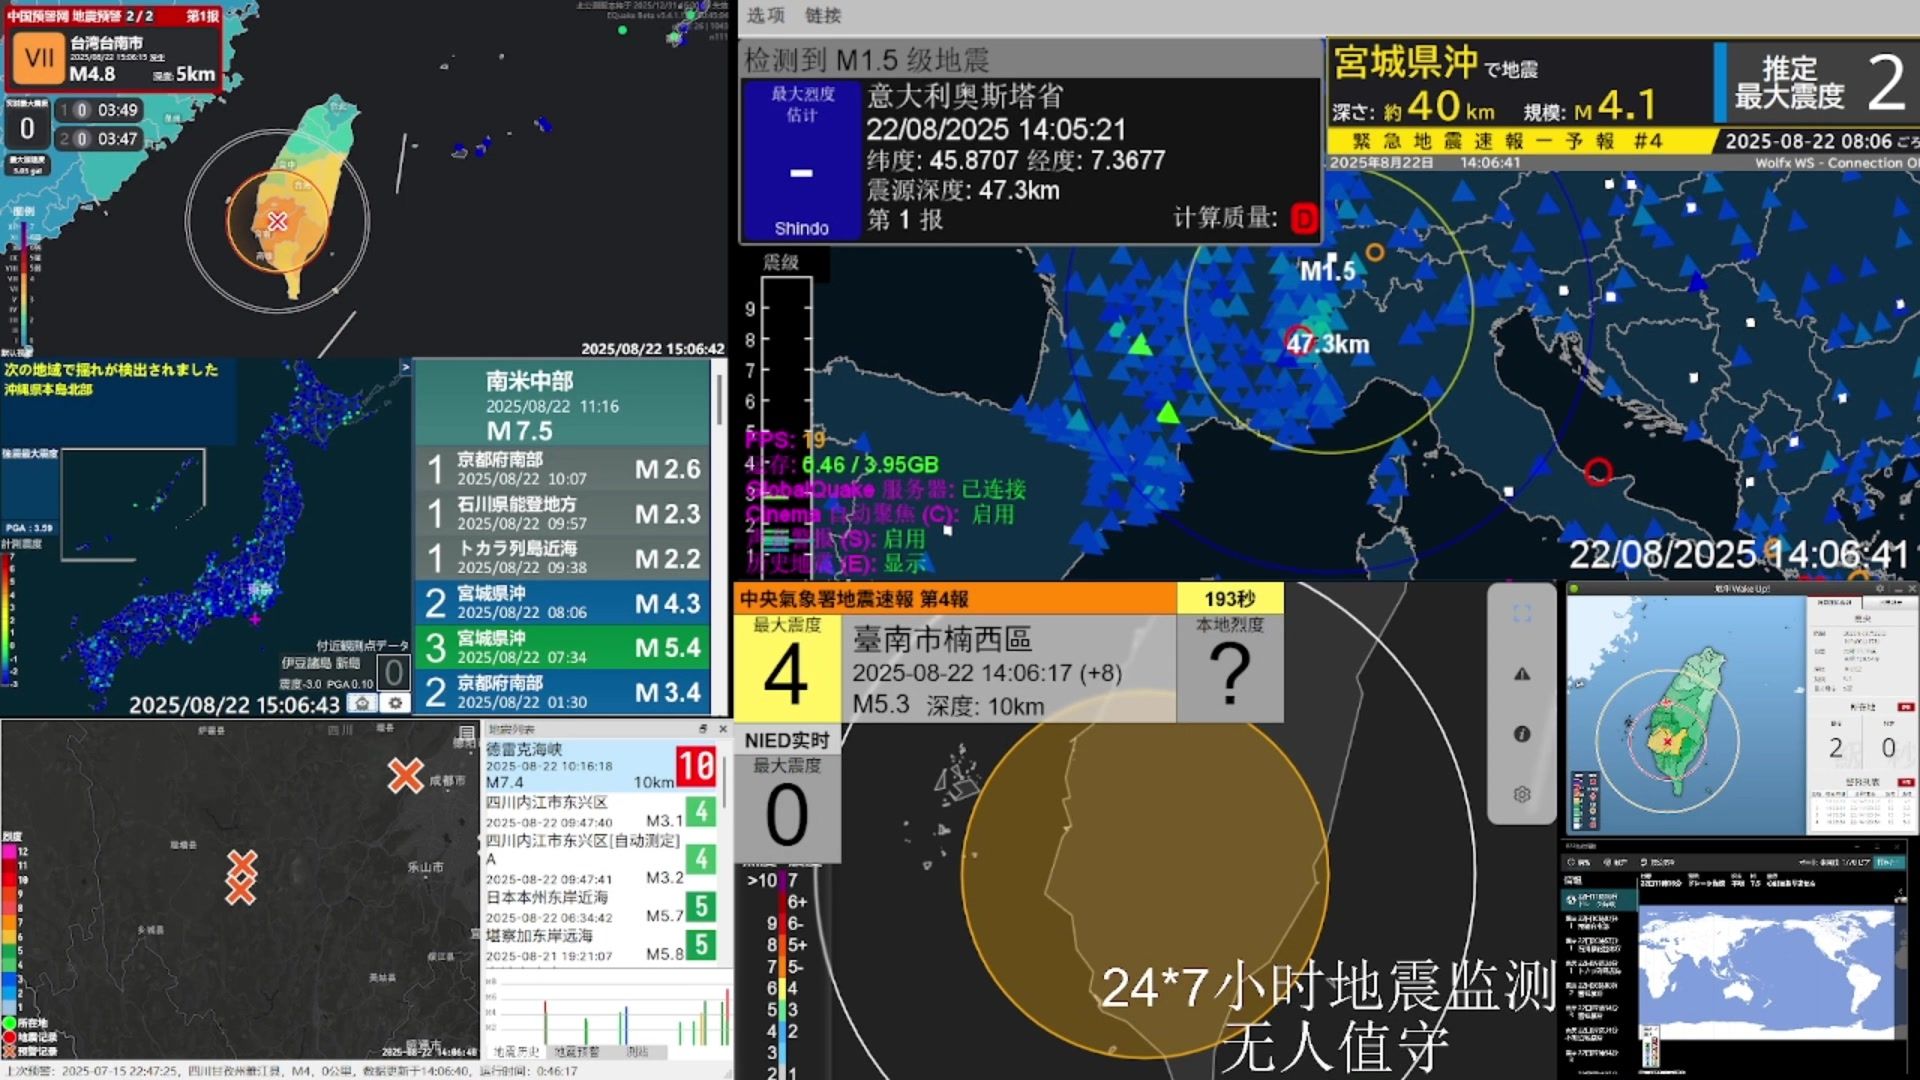The width and height of the screenshot is (1920, 1080).
Task: Select the 宮城県沖 08:06 M4.3 row
Action: tap(562, 602)
